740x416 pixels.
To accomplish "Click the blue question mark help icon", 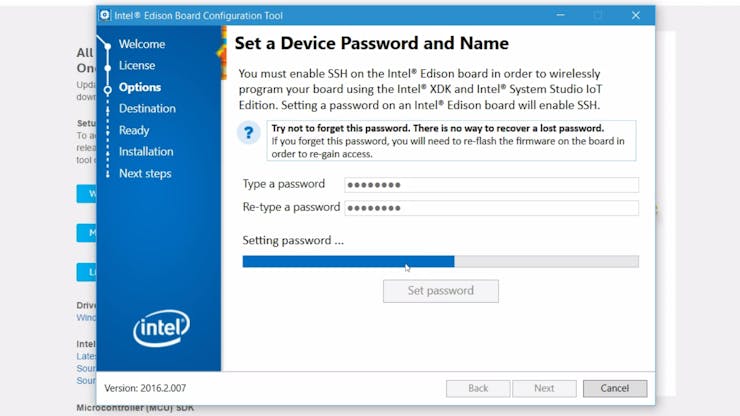I will pyautogui.click(x=248, y=133).
